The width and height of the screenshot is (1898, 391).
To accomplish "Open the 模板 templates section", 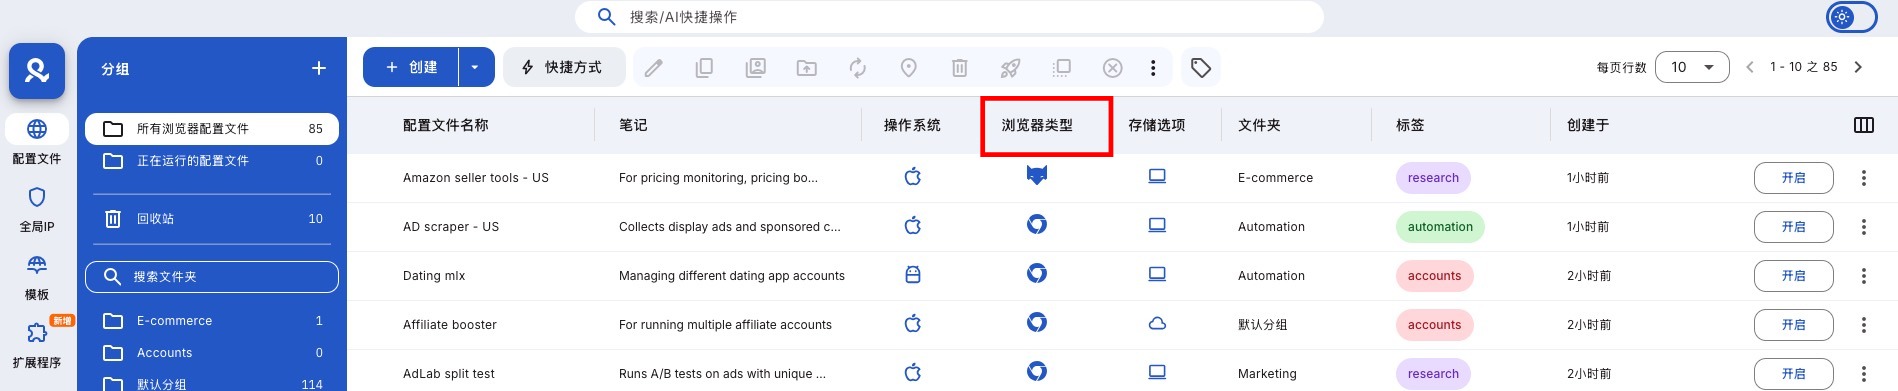I will [37, 277].
